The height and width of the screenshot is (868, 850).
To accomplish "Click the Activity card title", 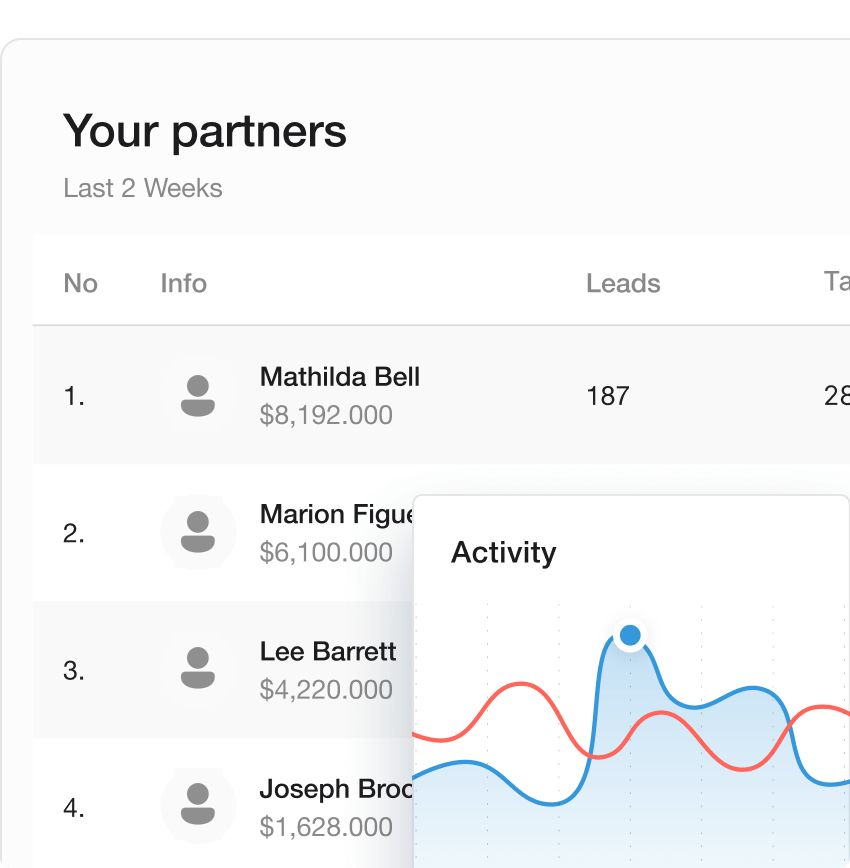I will 503,552.
